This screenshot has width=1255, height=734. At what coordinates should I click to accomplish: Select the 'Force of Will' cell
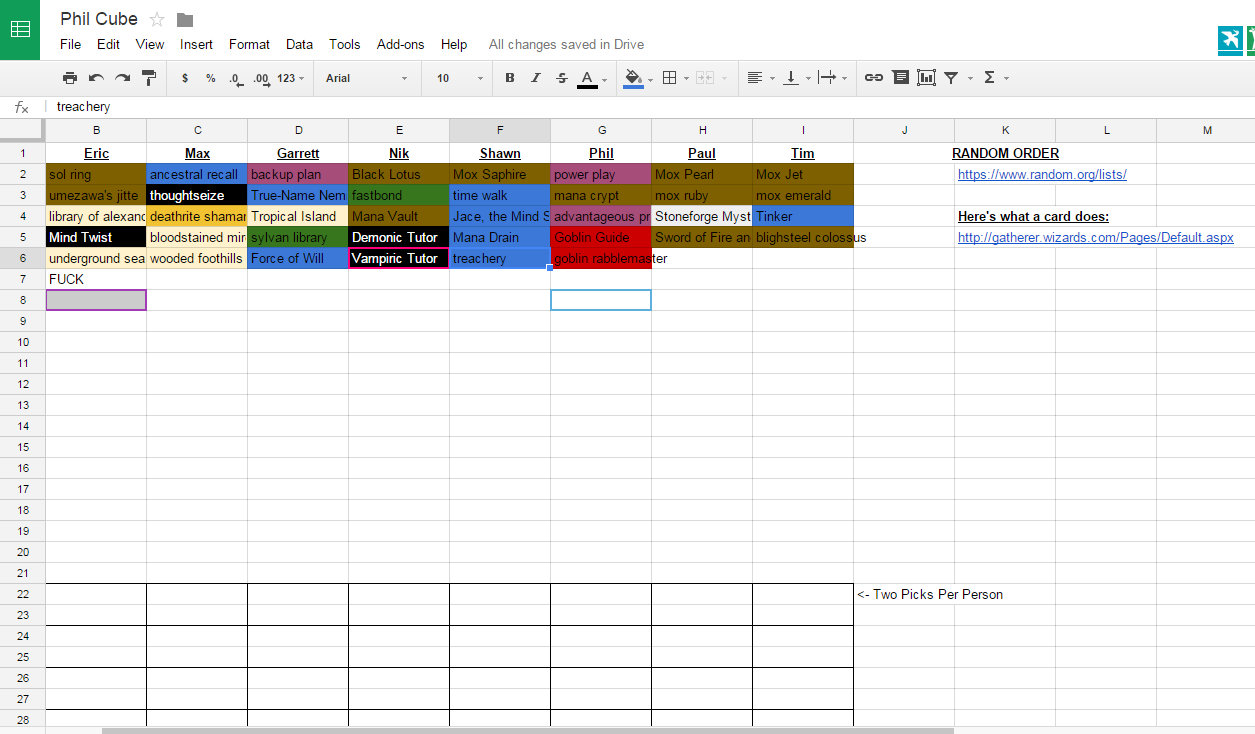coord(298,258)
